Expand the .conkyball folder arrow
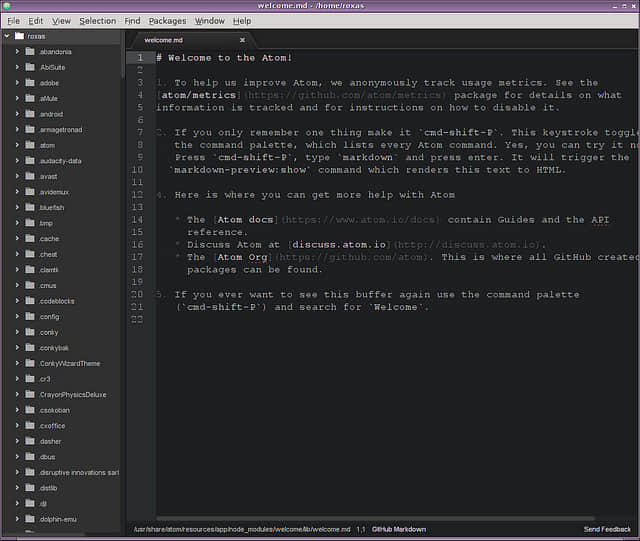 (17, 347)
